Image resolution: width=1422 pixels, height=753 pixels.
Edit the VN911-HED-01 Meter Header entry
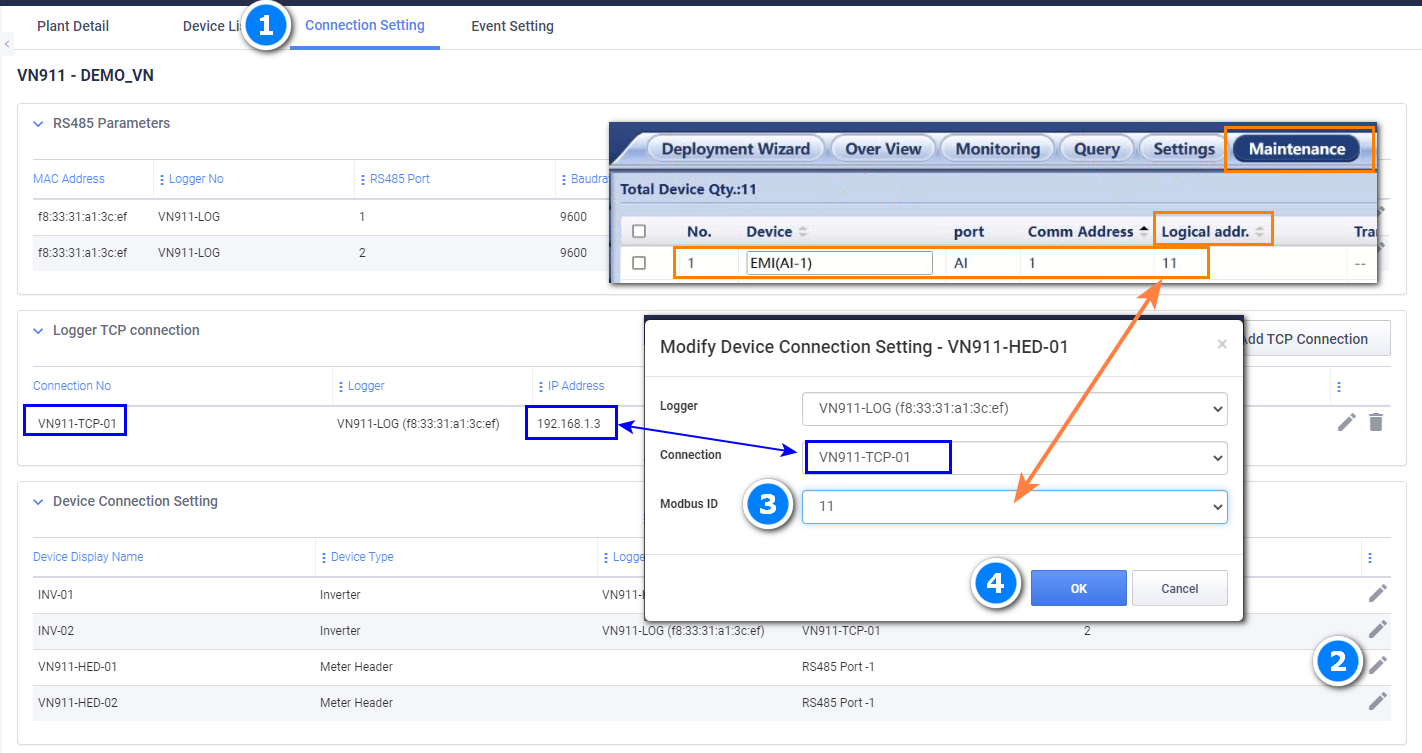point(1377,666)
